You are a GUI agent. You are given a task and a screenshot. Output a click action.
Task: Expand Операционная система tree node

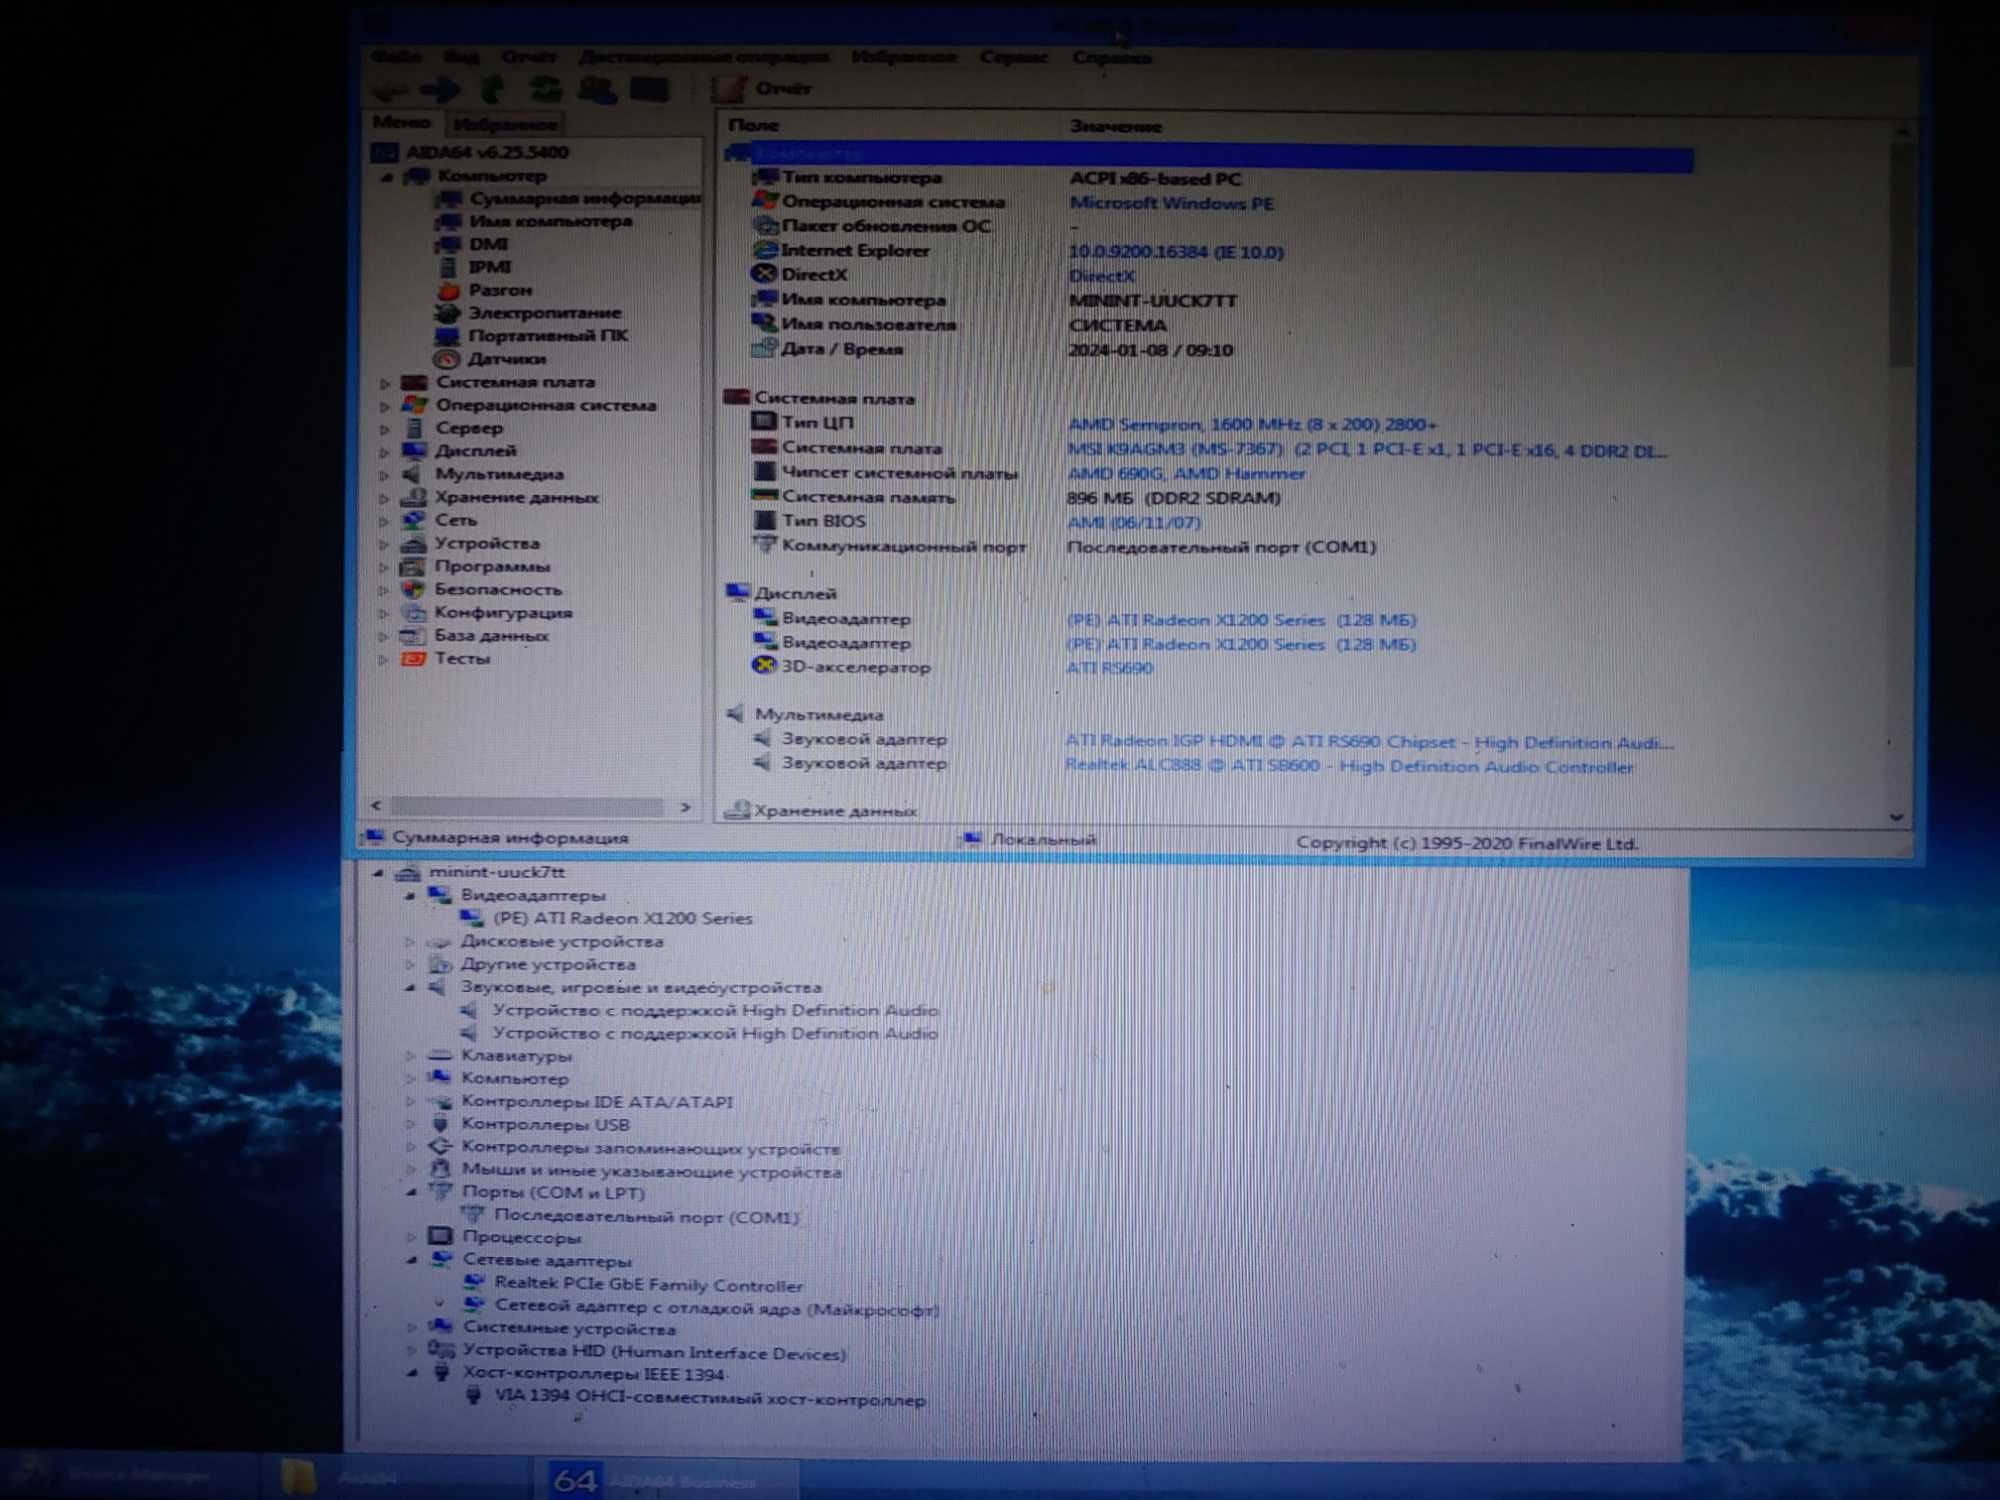click(385, 406)
